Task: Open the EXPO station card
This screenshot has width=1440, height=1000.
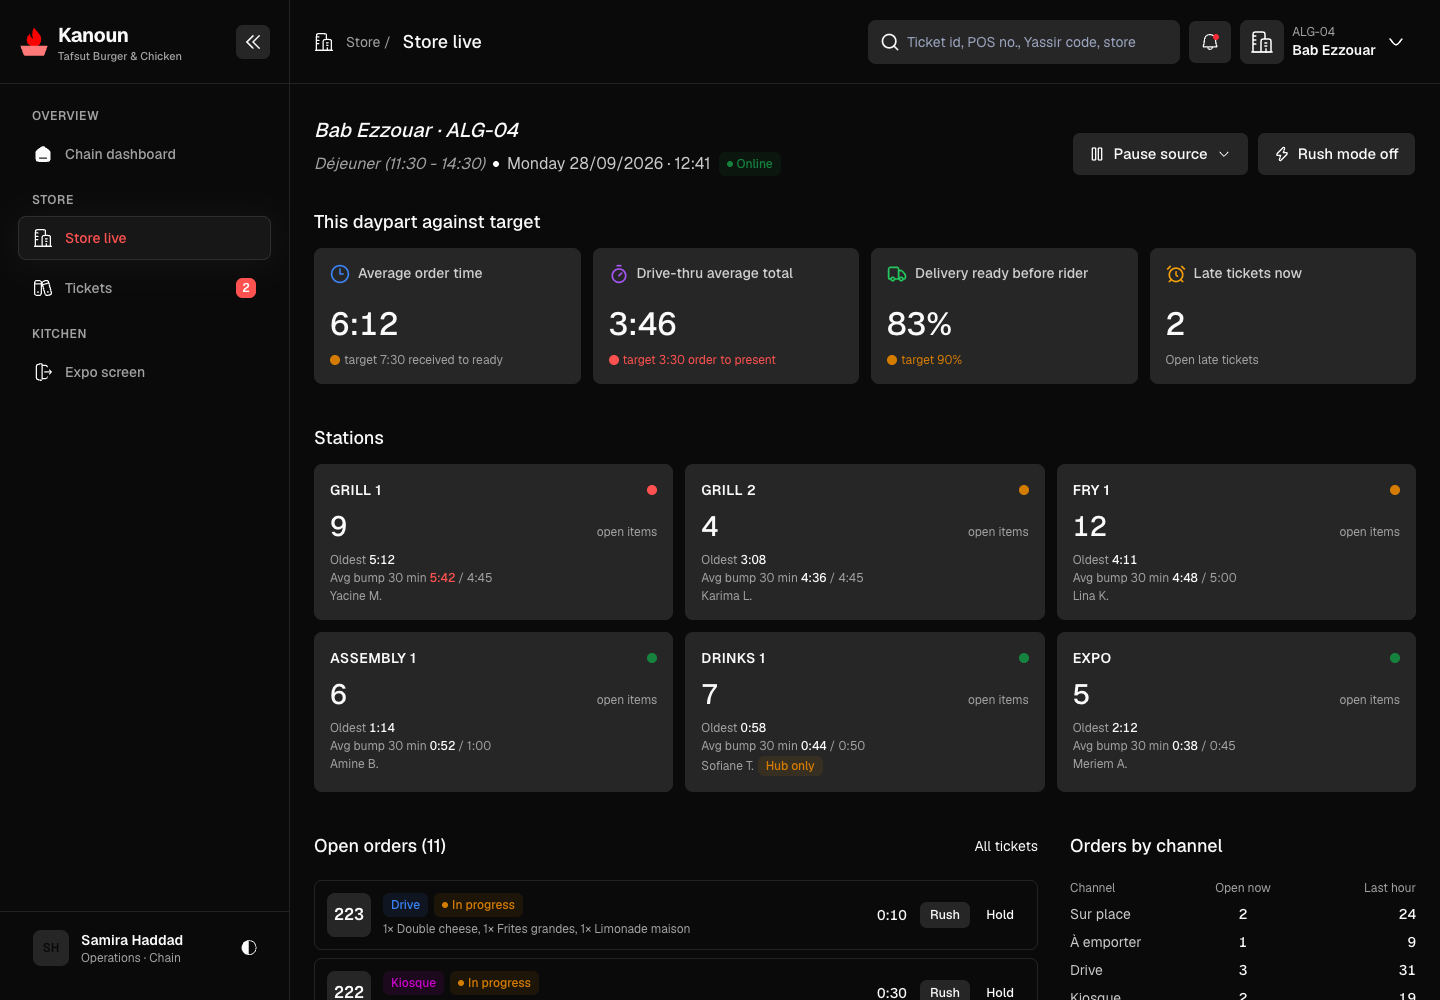Action: tap(1236, 712)
